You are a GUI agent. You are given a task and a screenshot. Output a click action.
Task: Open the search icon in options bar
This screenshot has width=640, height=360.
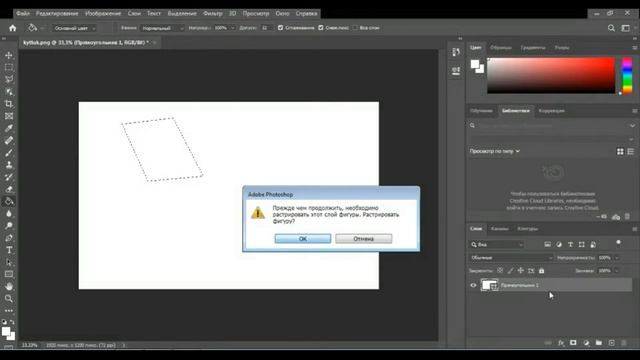coord(611,28)
